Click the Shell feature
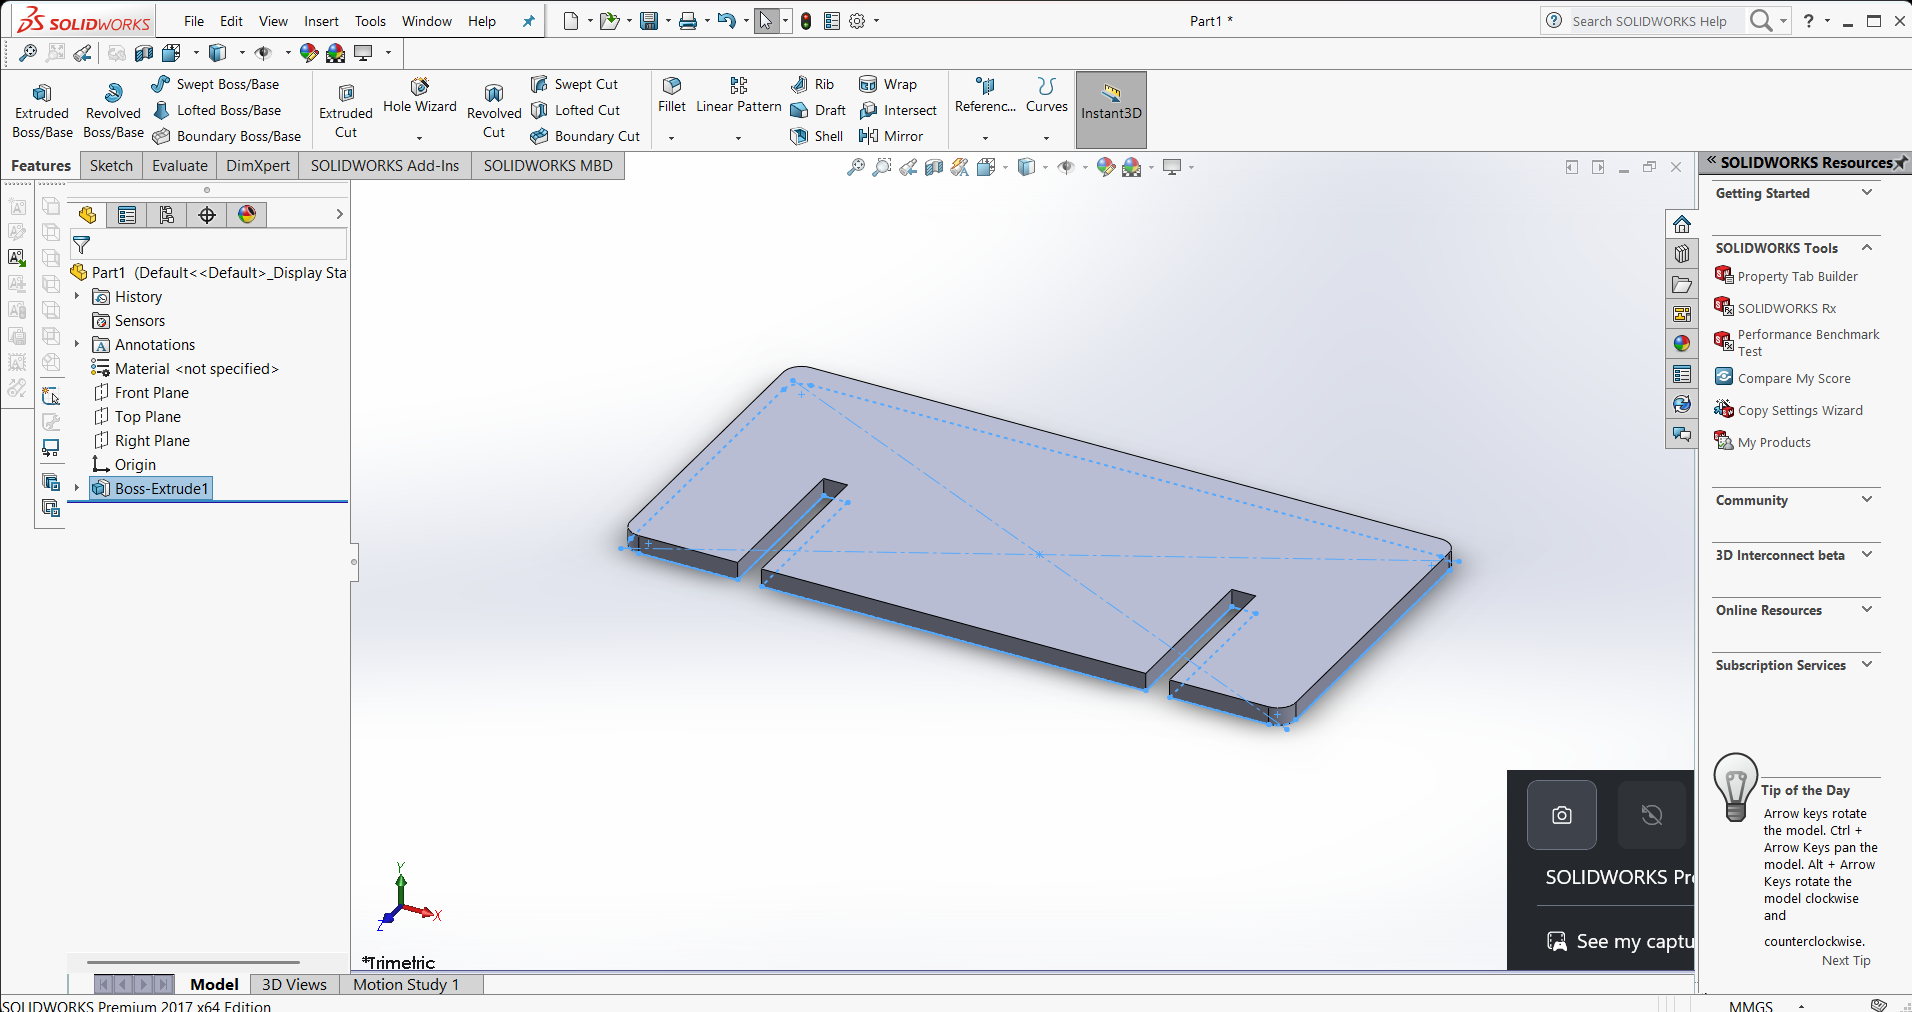1912x1012 pixels. (817, 136)
